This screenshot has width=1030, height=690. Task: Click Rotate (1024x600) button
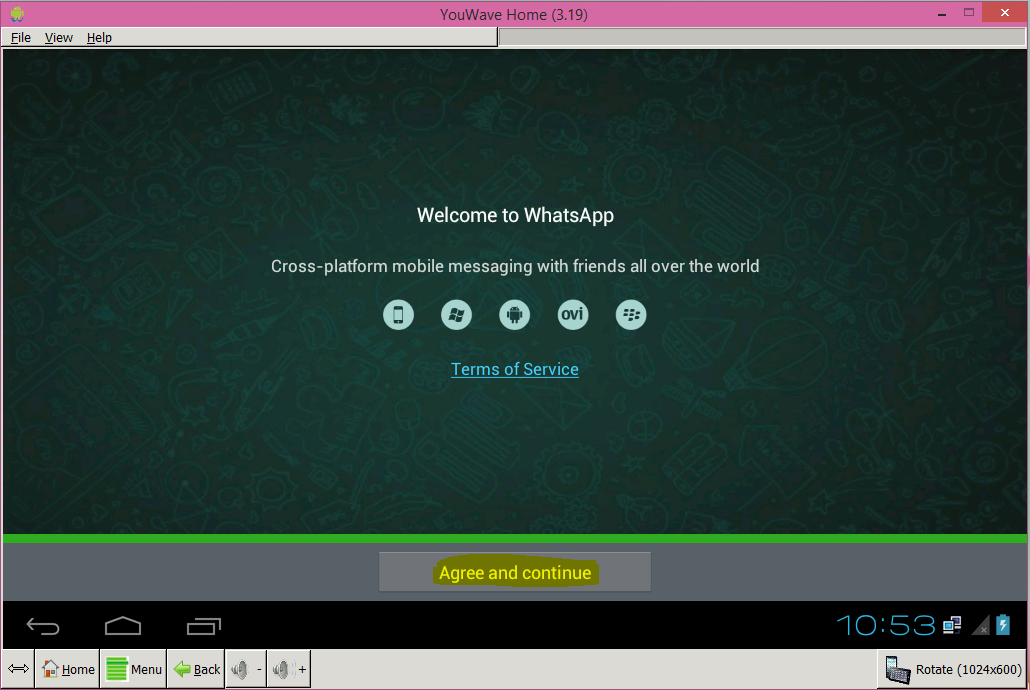click(952, 669)
